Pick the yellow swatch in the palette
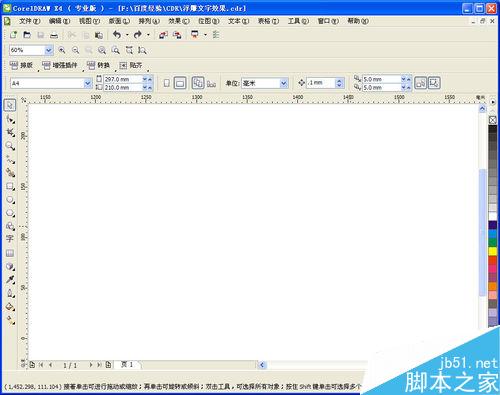The width and height of the screenshot is (500, 395). click(x=493, y=251)
